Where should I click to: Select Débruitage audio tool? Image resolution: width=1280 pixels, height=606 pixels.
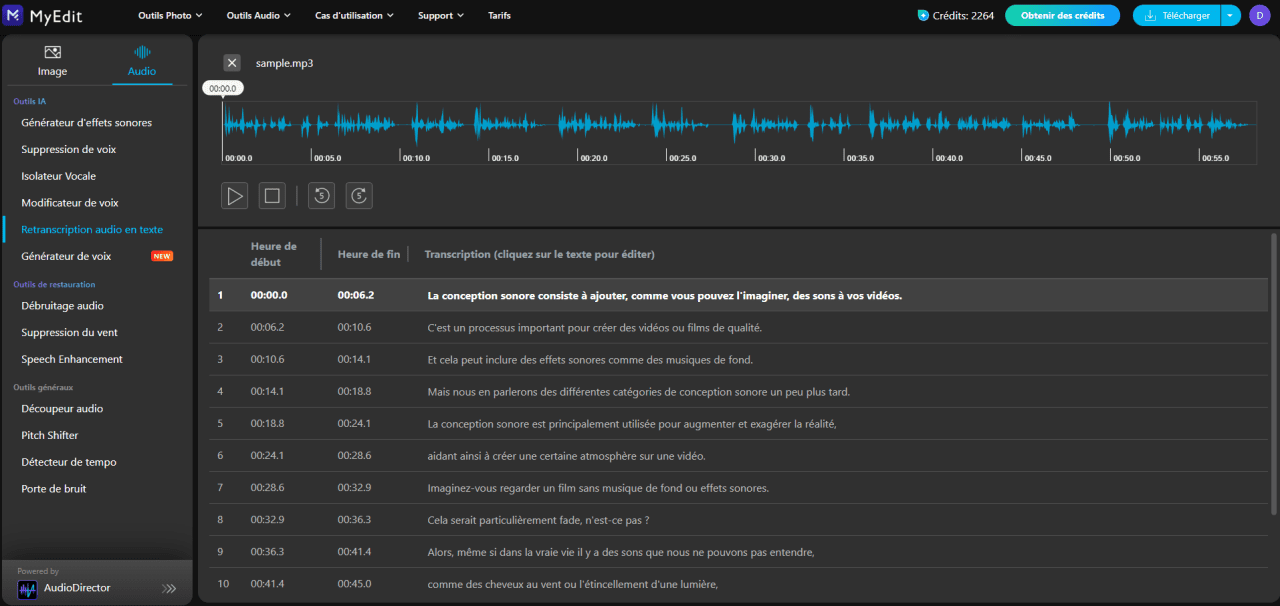point(62,306)
